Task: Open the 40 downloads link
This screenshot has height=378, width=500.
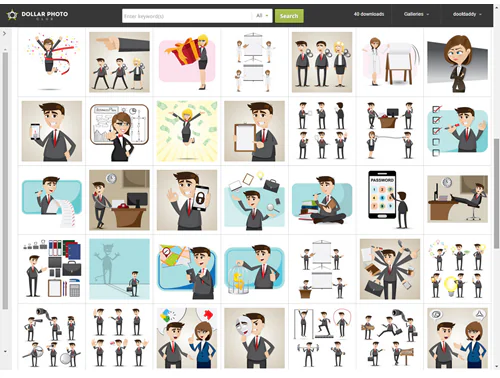Action: coord(369,14)
